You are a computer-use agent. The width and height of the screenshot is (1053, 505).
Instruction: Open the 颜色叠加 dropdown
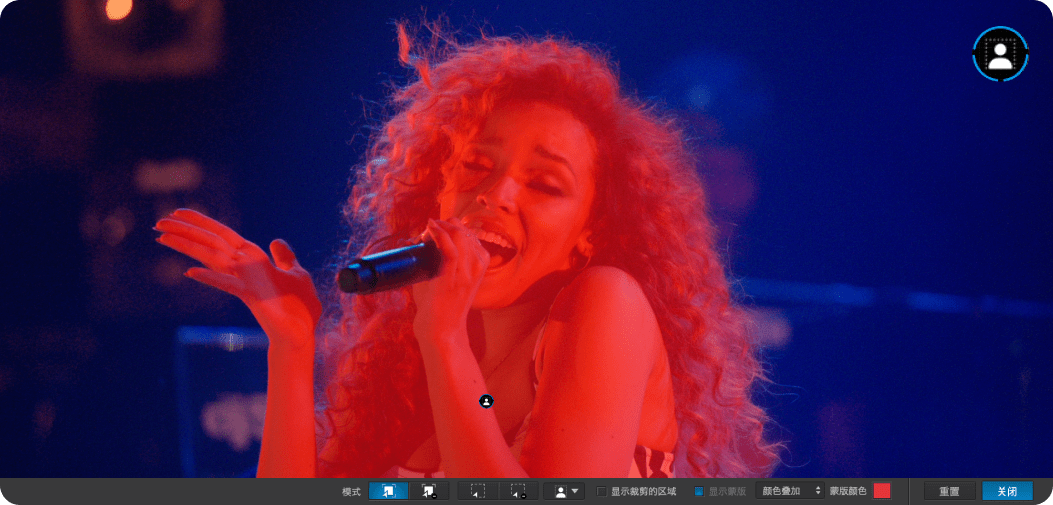[x=788, y=491]
